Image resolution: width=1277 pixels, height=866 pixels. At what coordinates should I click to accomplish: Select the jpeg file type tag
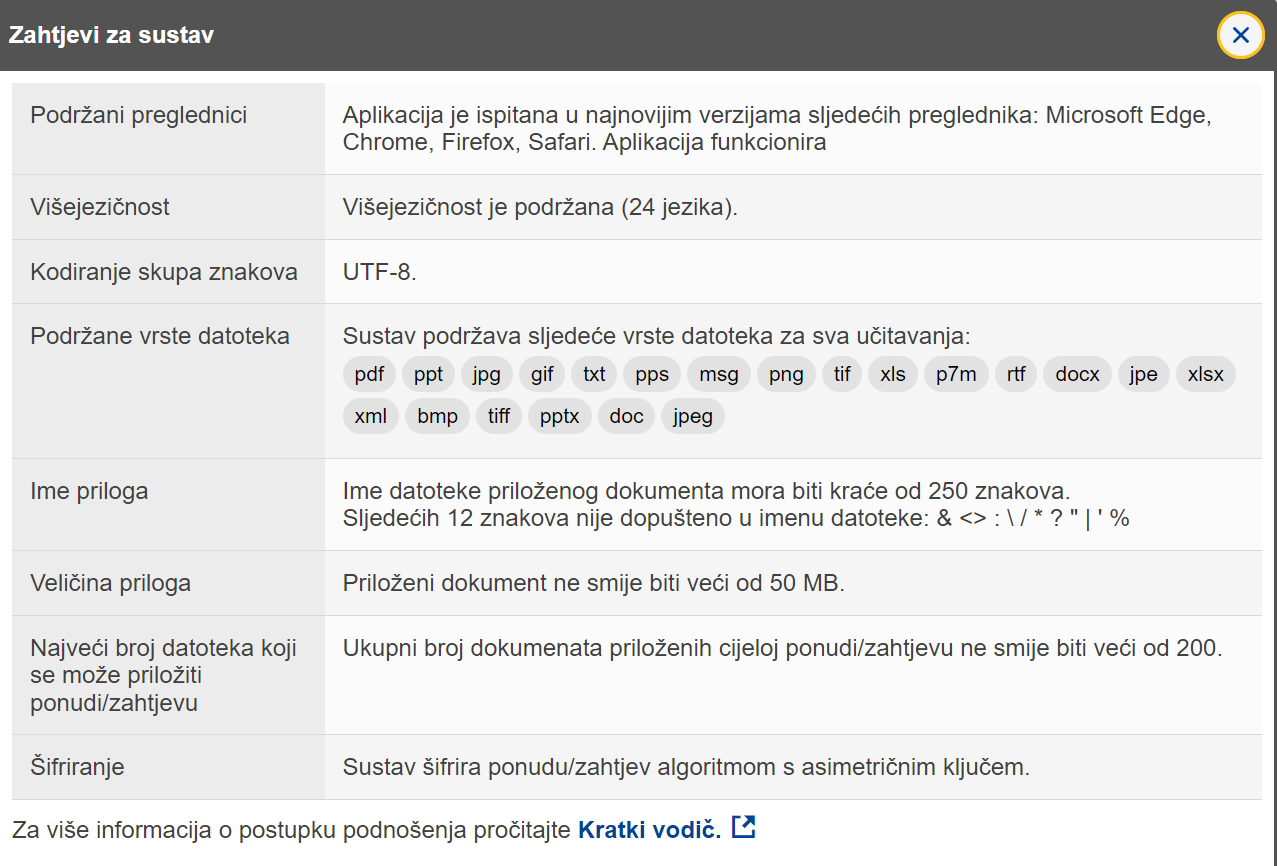[x=693, y=416]
